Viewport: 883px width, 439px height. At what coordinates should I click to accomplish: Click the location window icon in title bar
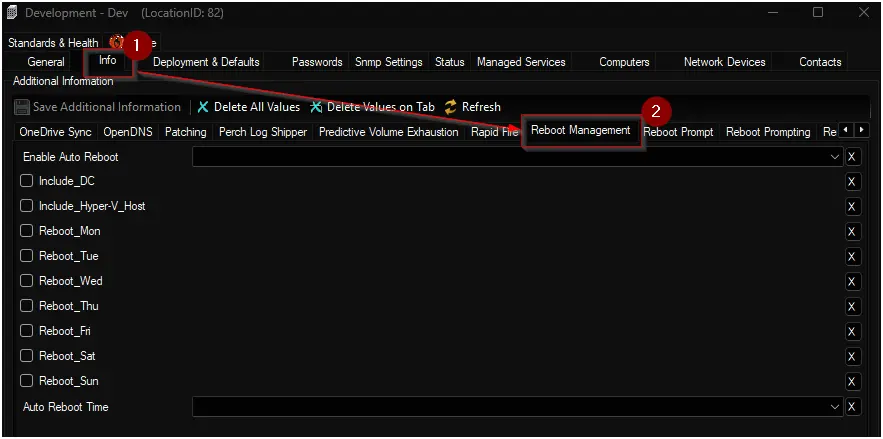pos(12,13)
